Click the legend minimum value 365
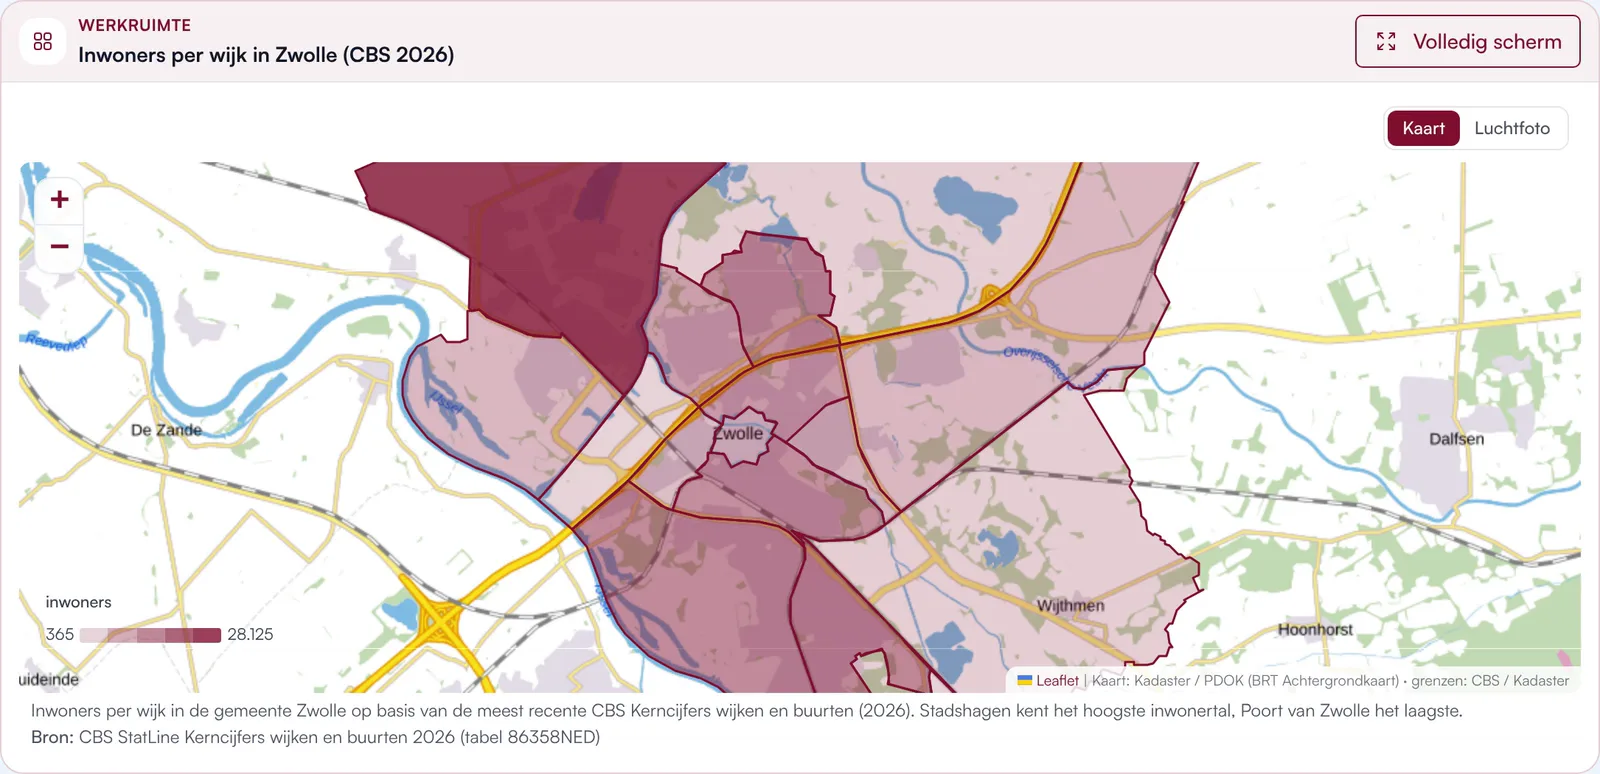 (x=60, y=635)
